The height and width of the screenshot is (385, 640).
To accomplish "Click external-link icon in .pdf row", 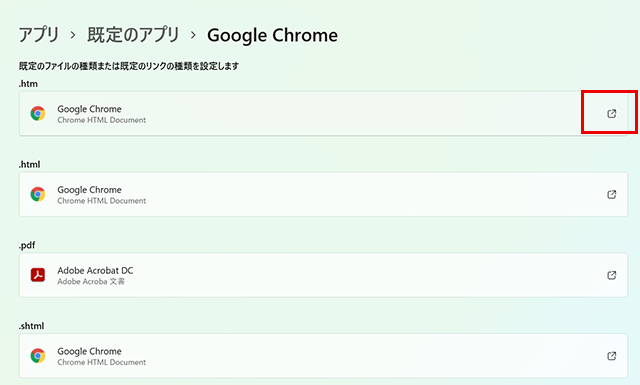I will (x=611, y=275).
